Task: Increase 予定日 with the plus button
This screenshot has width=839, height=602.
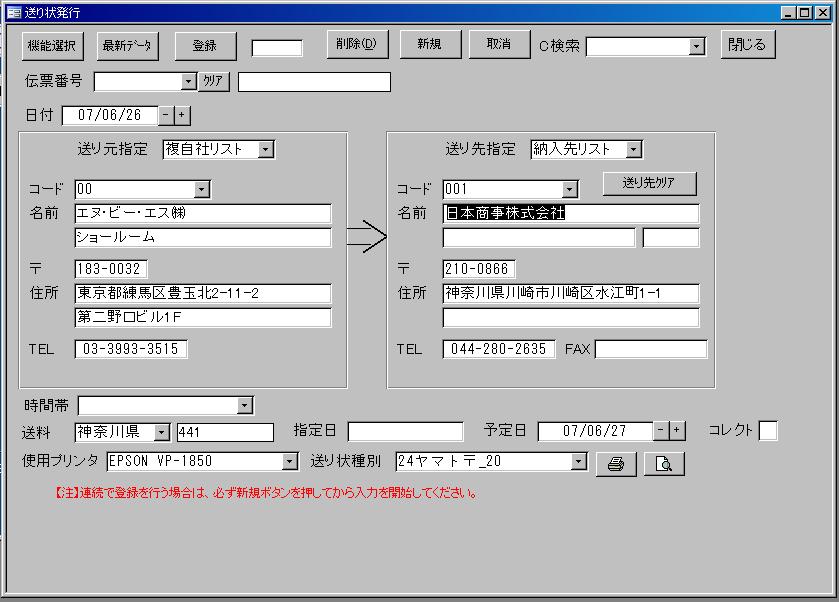Action: coord(677,430)
